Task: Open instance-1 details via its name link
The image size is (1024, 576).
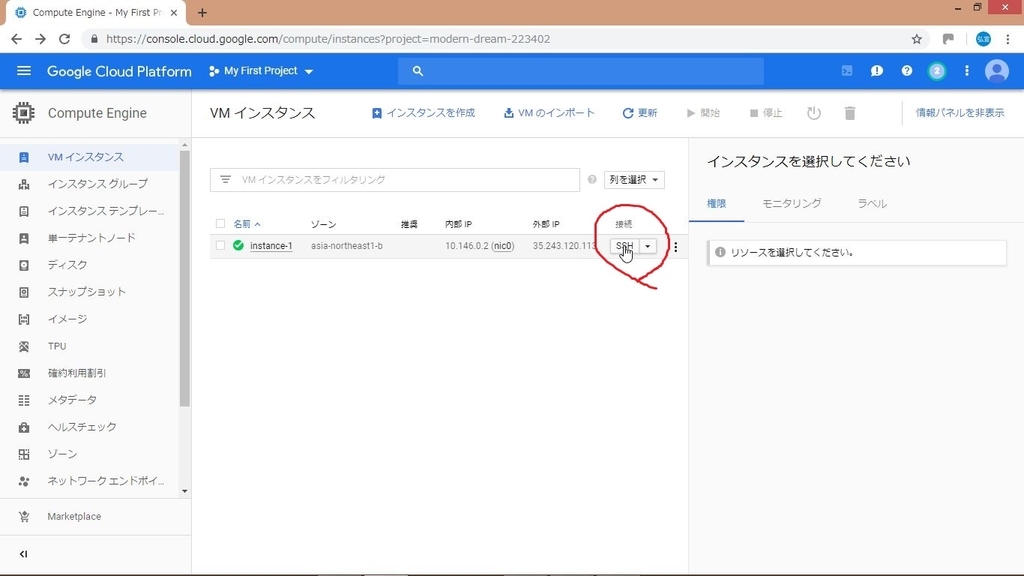Action: 270,245
